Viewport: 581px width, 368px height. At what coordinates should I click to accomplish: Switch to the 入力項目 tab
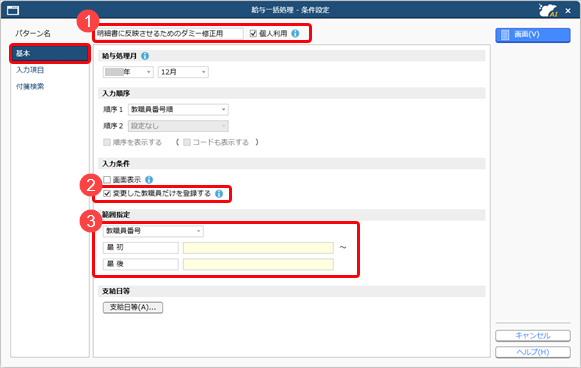tap(30, 70)
